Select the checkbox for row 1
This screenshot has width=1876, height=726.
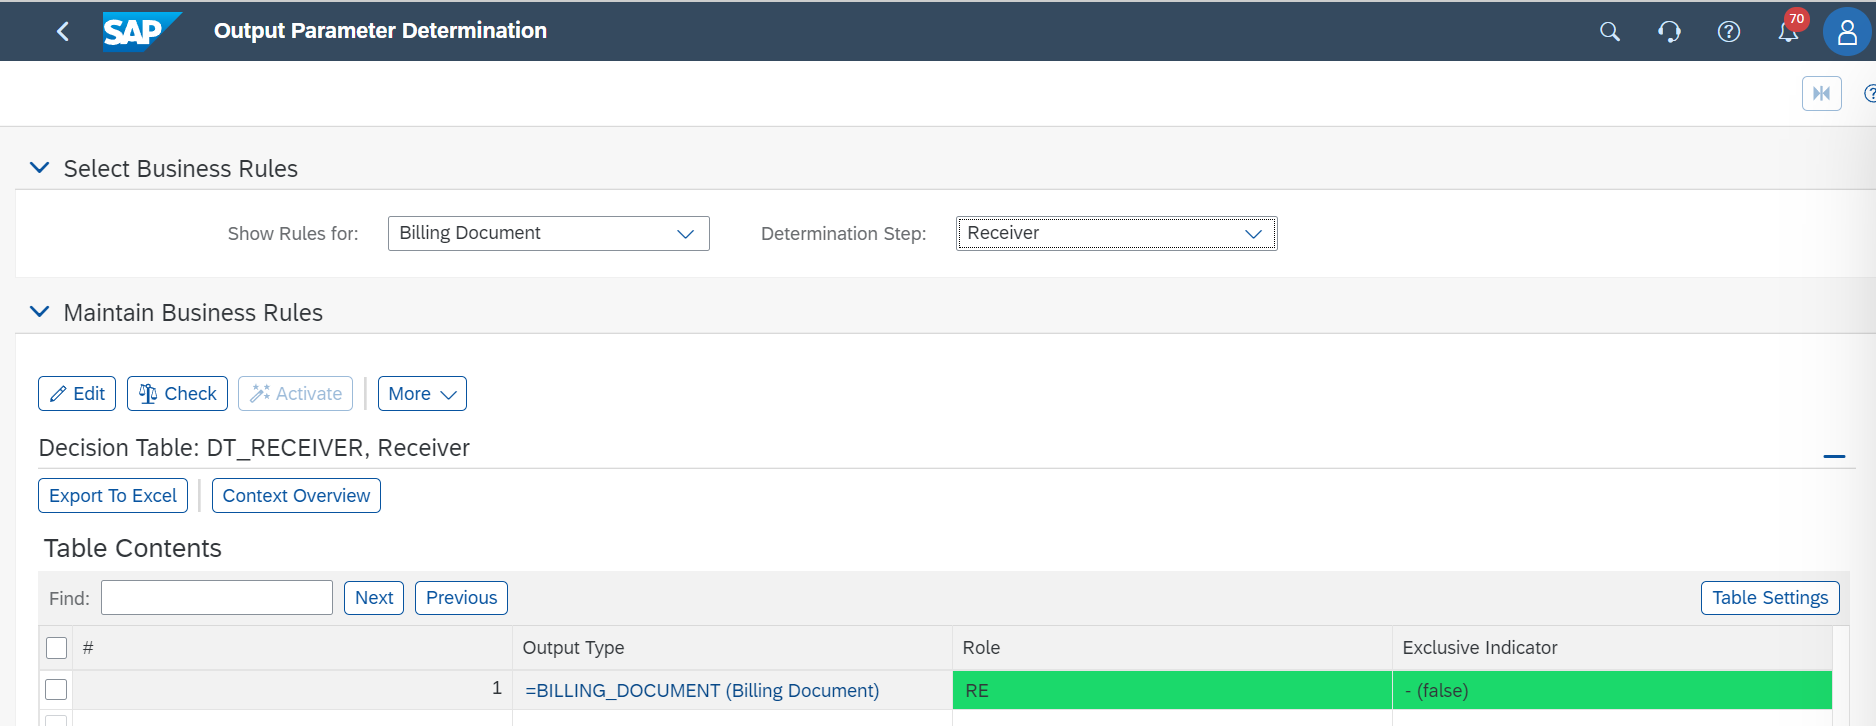click(57, 690)
